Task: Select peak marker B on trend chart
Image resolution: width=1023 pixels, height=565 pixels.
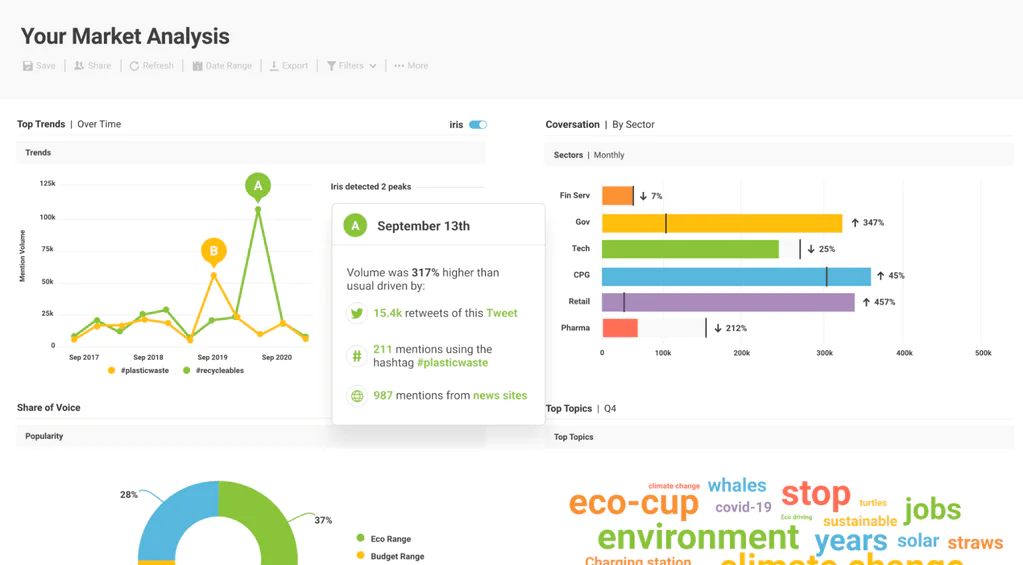Action: 213,251
